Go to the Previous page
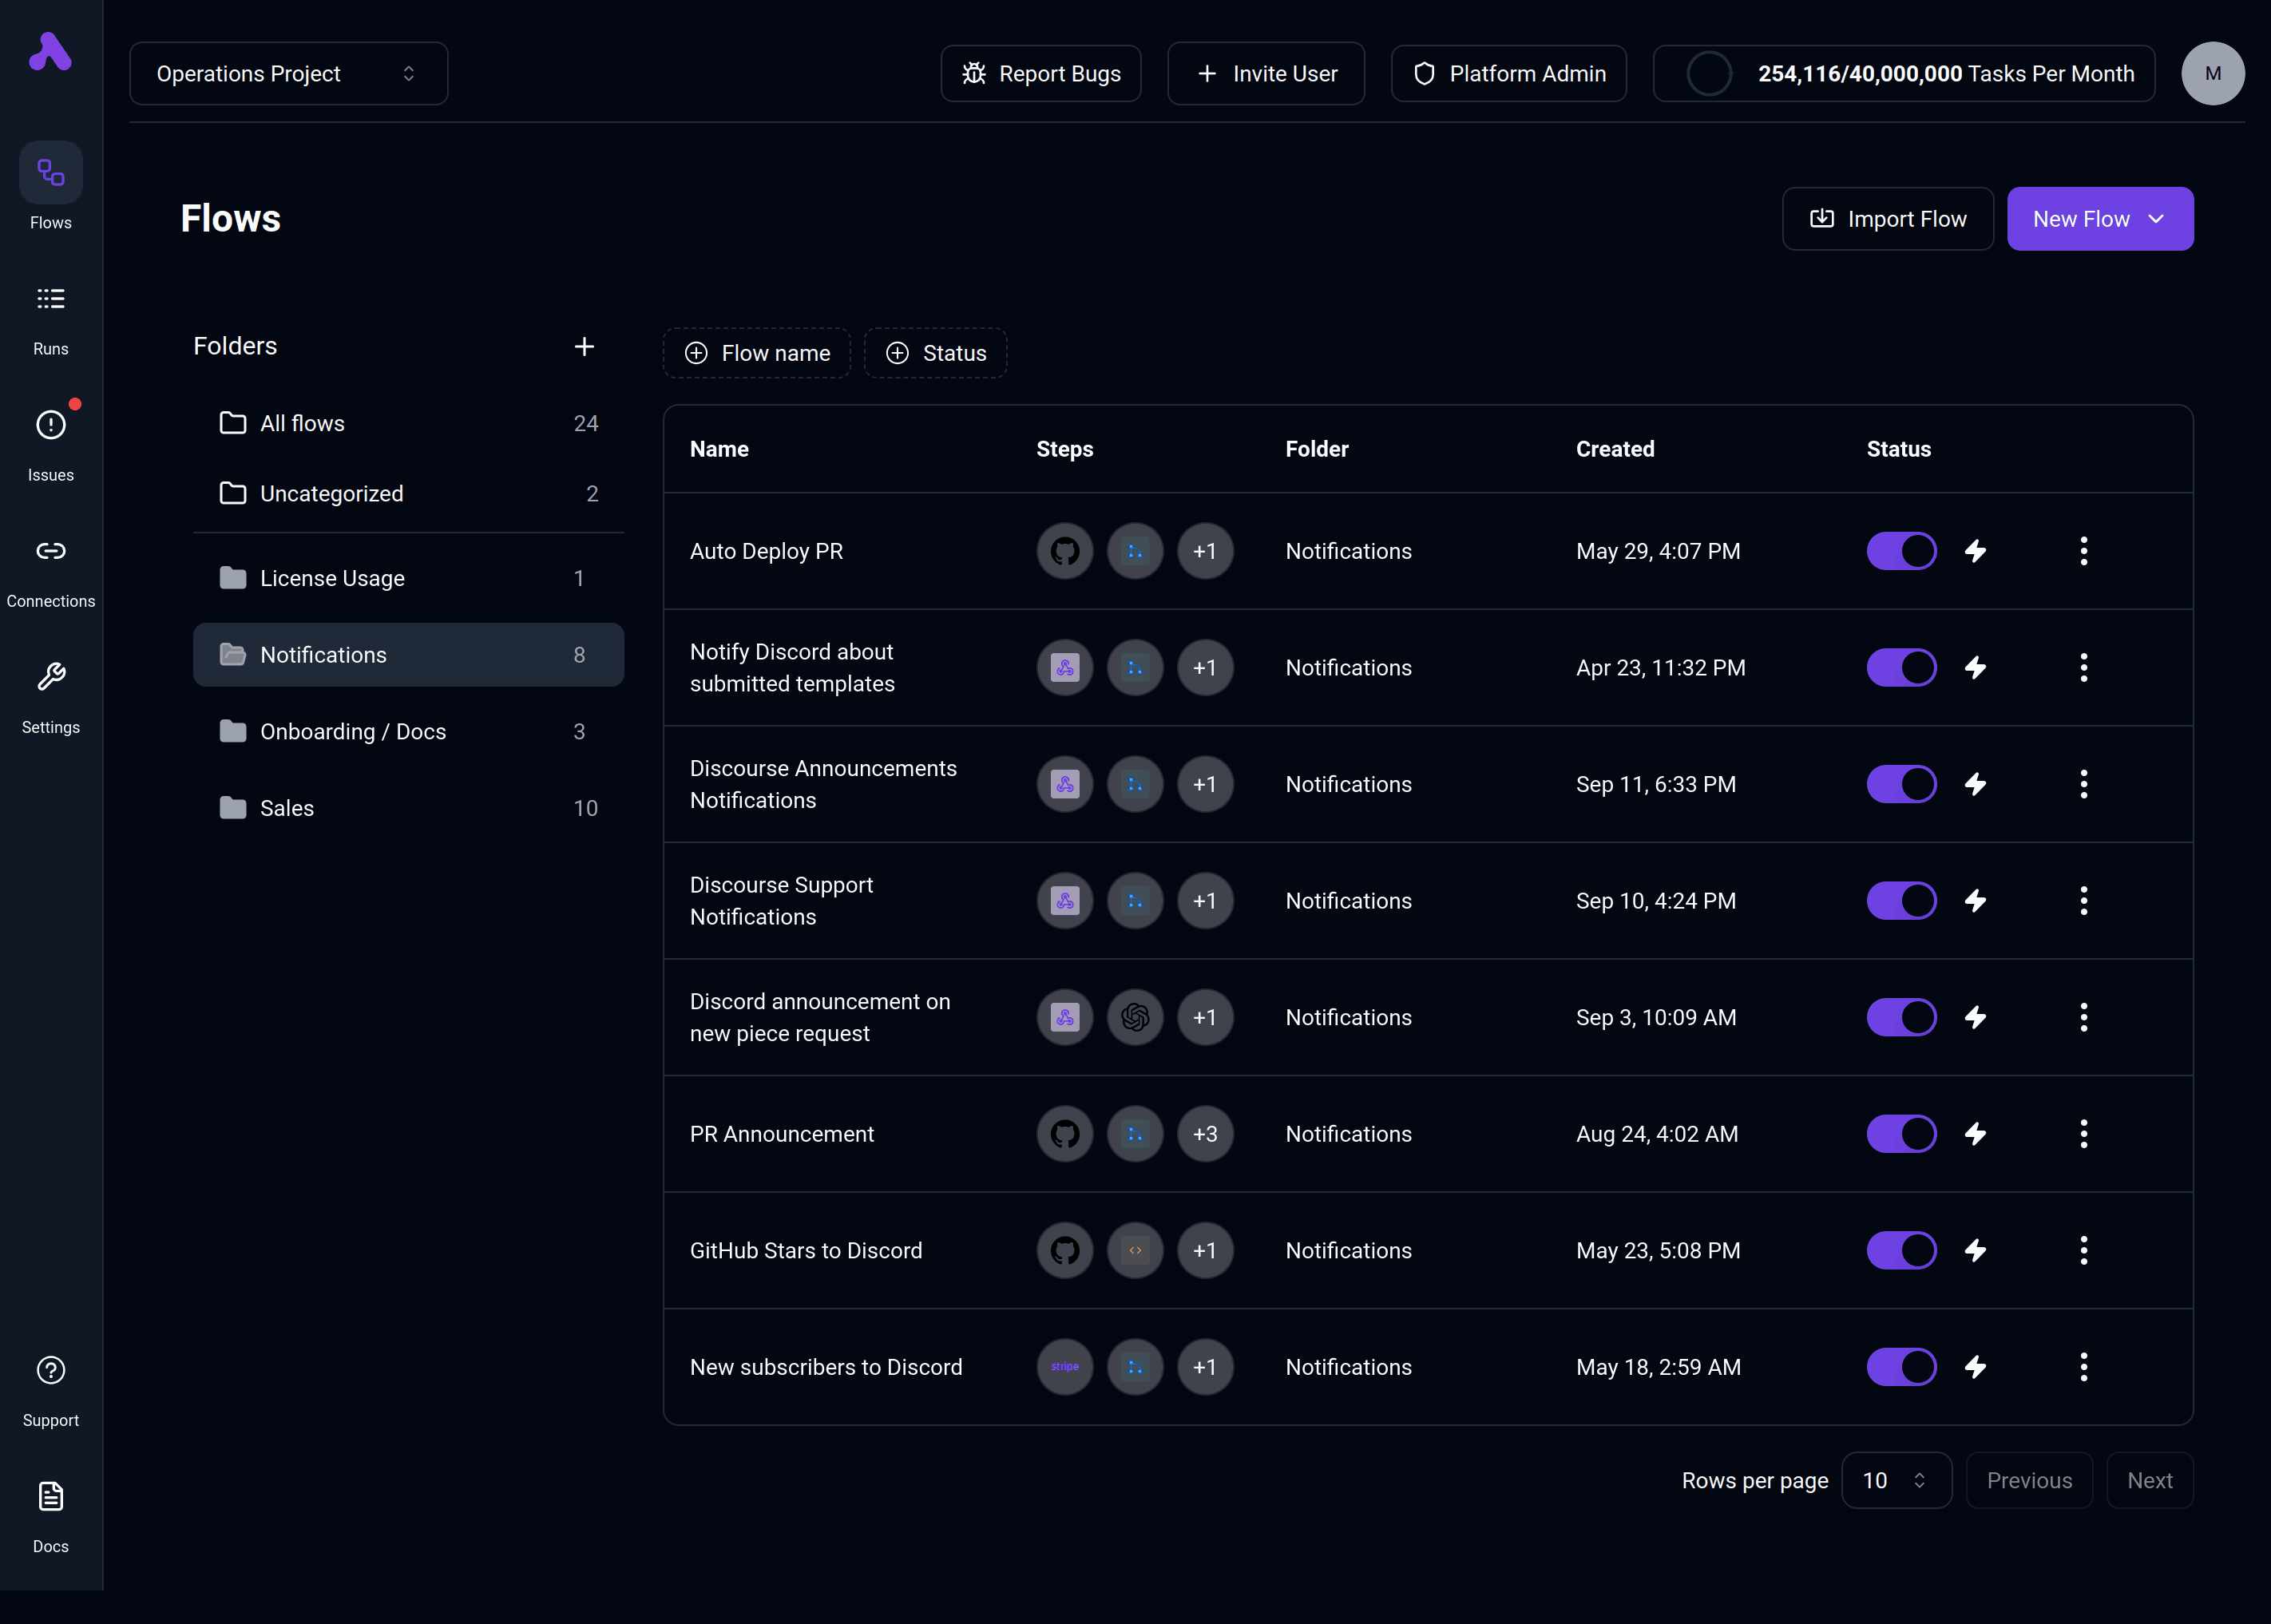 pyautogui.click(x=2029, y=1480)
